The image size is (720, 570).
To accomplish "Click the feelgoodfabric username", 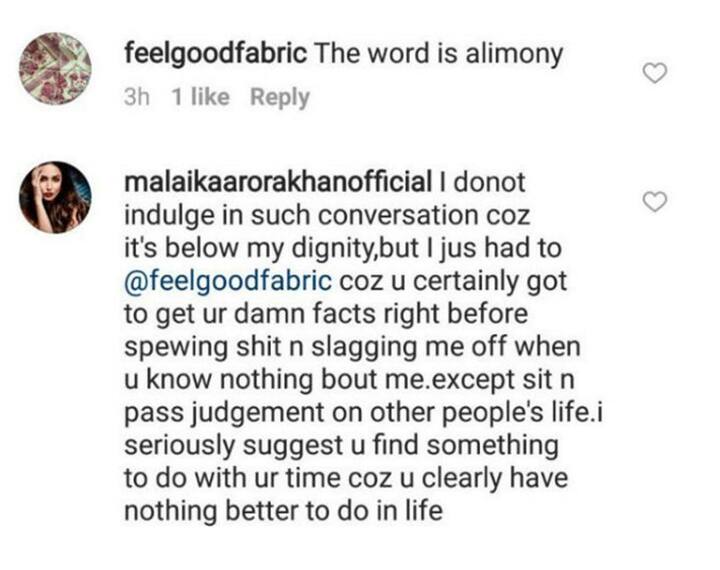I will 215,54.
